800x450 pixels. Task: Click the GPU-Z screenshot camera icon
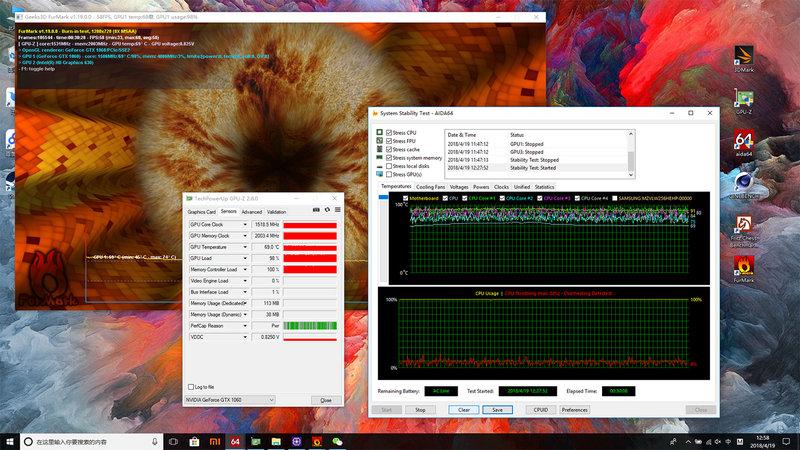click(x=316, y=210)
